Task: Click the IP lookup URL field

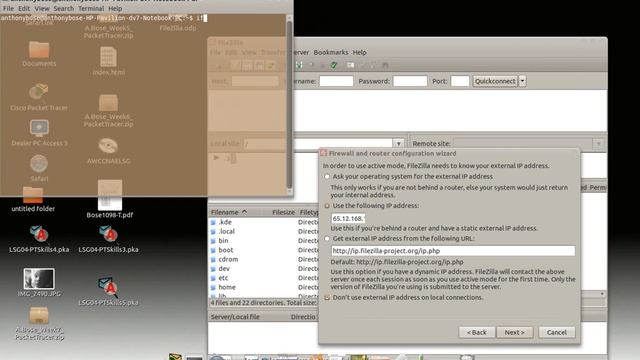Action: coord(453,251)
